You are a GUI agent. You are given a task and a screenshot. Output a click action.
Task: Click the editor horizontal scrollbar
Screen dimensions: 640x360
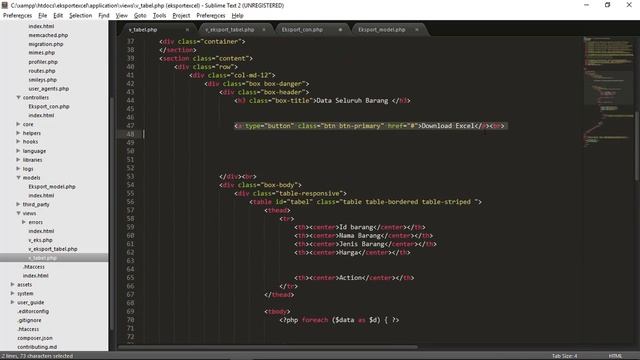268,348
